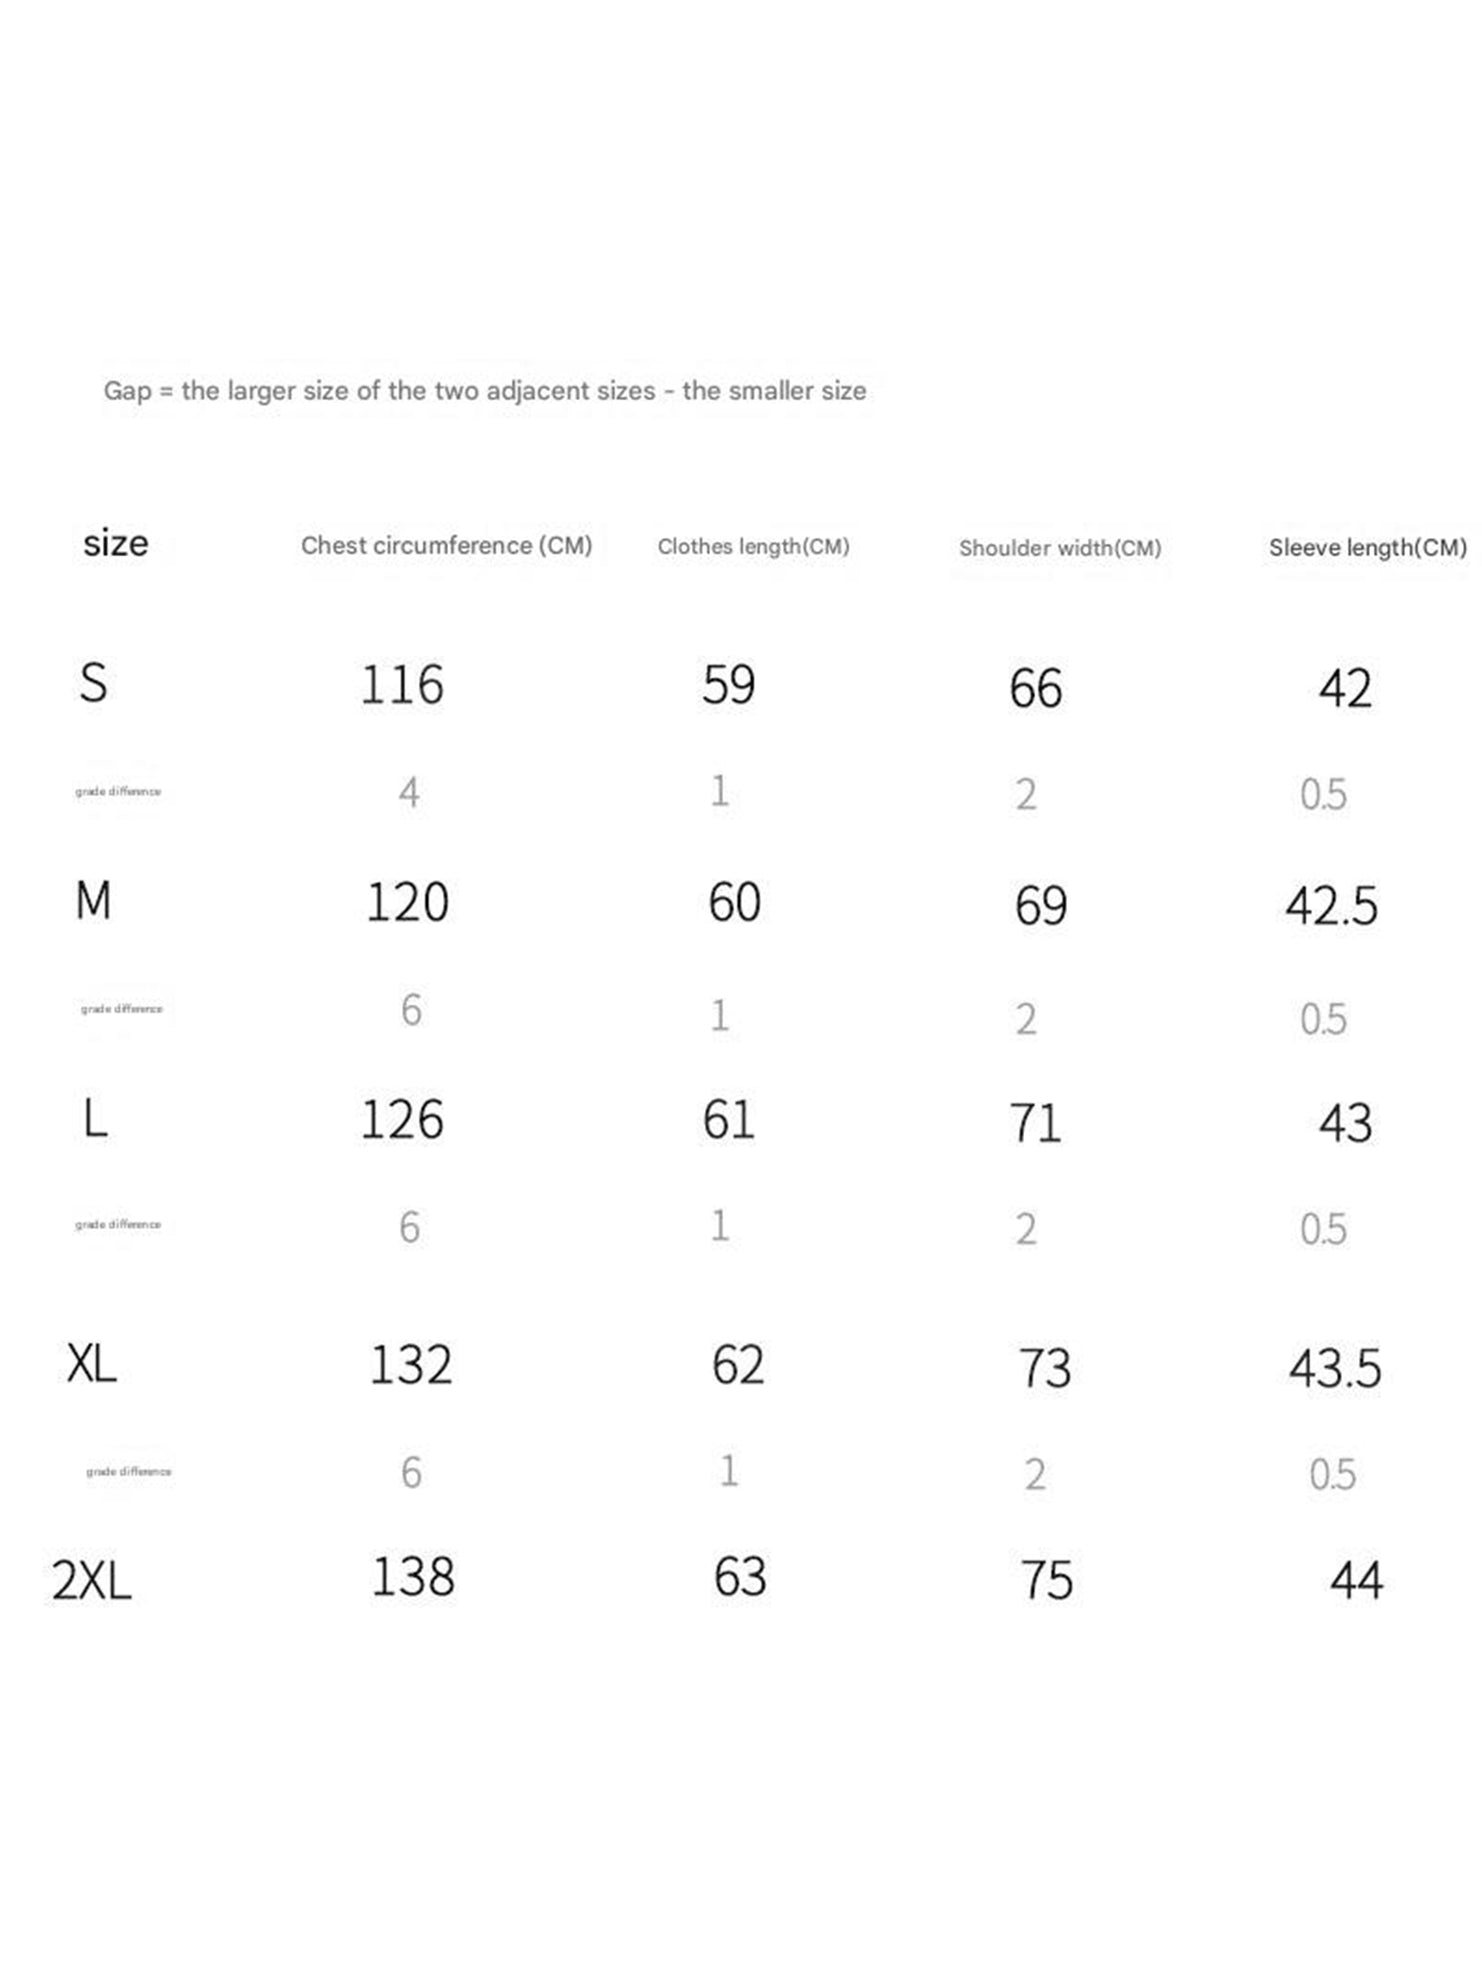Select the 2XL size row label
The height and width of the screenshot is (1966, 1482).
[92, 1581]
